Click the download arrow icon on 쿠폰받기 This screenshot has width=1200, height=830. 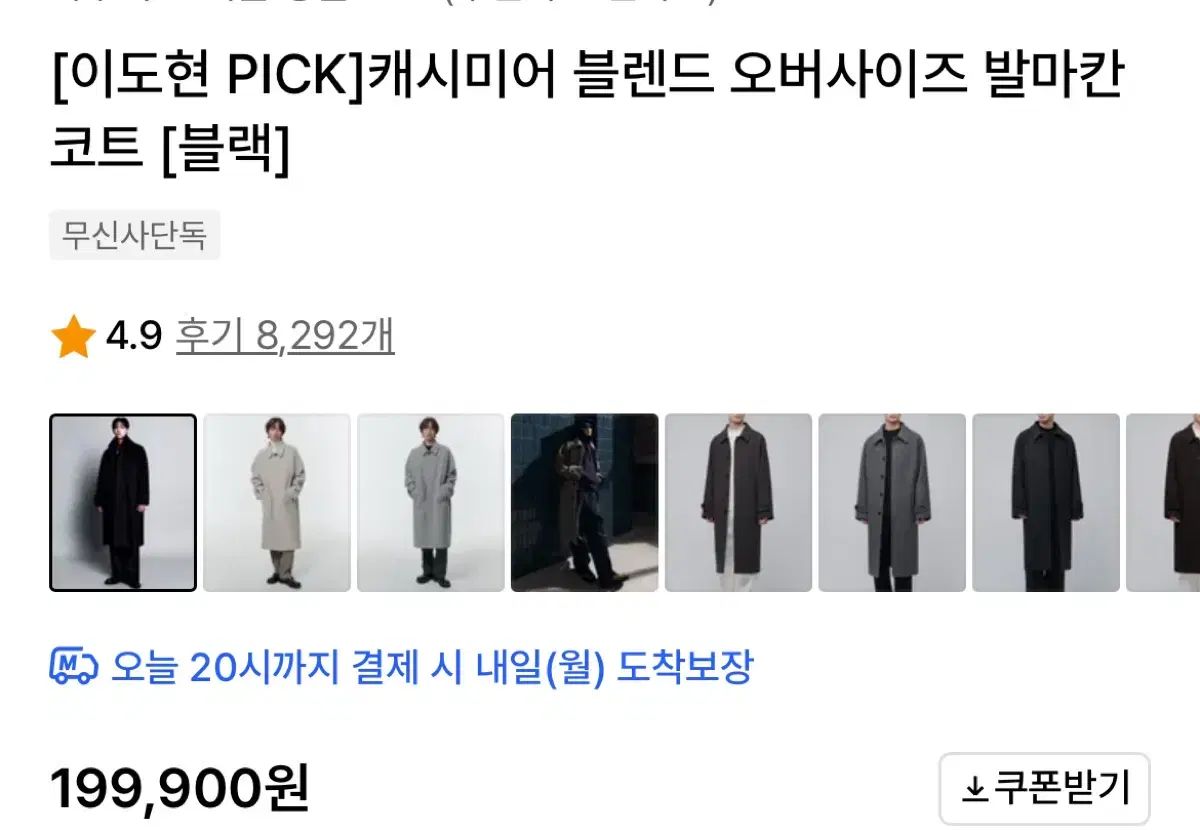pos(974,791)
